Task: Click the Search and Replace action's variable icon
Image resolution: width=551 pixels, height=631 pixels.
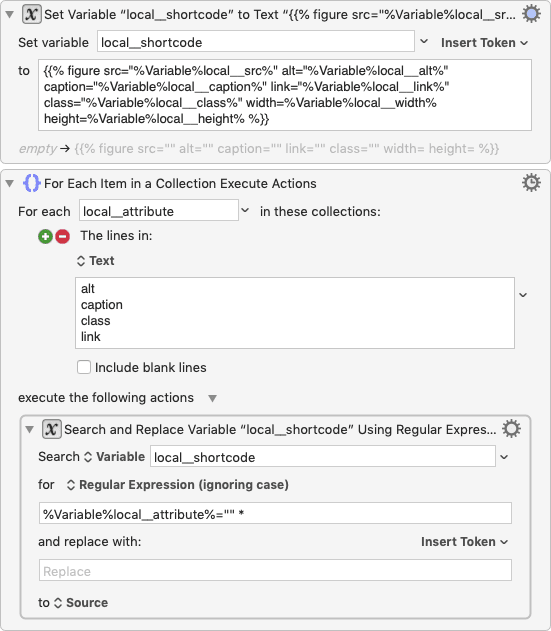Action: [x=52, y=429]
